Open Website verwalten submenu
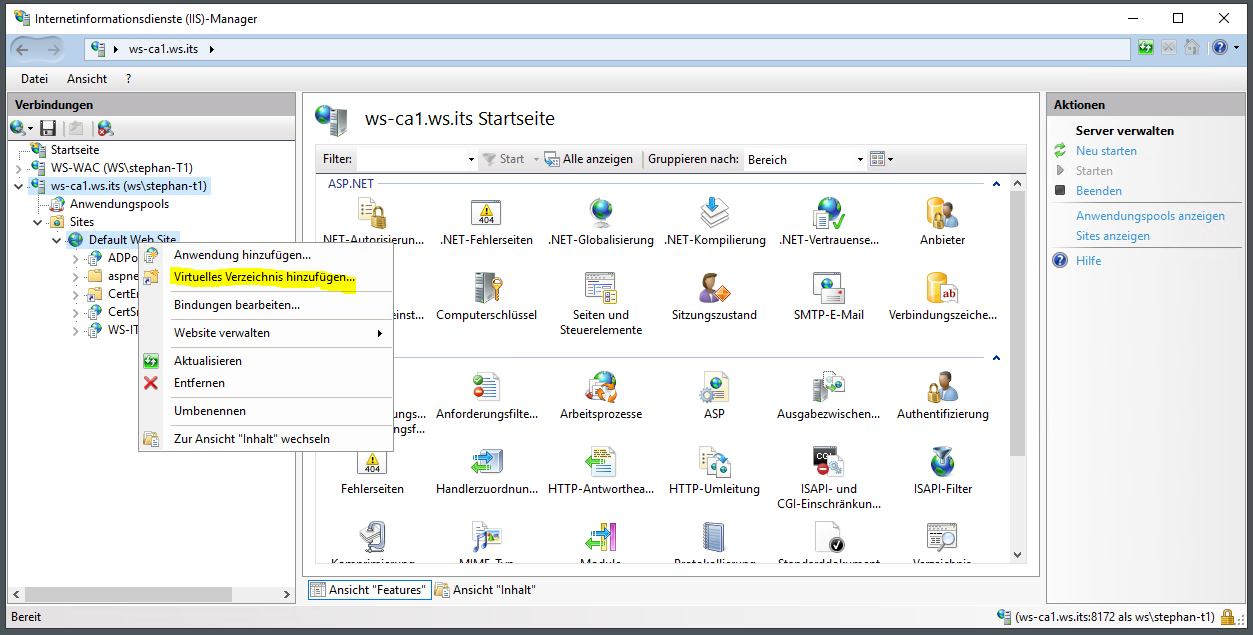Viewport: 1253px width, 635px height. [x=266, y=333]
